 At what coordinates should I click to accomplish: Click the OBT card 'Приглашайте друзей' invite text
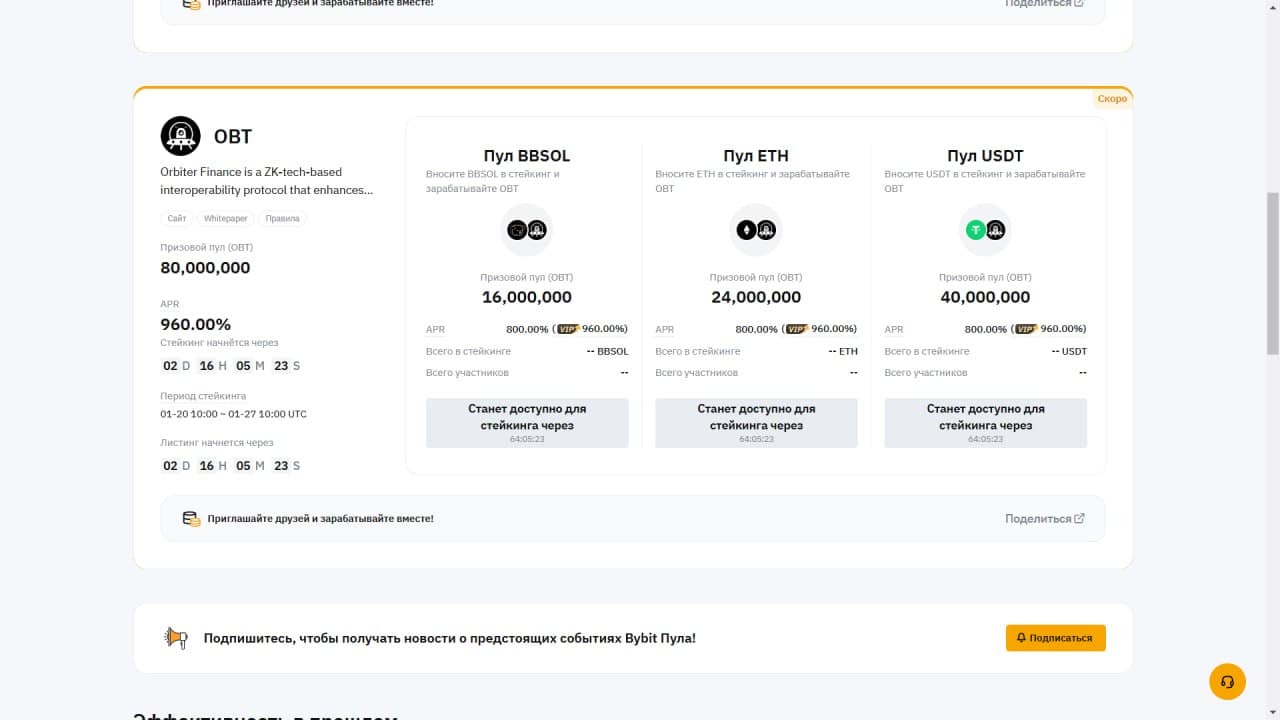(x=320, y=519)
